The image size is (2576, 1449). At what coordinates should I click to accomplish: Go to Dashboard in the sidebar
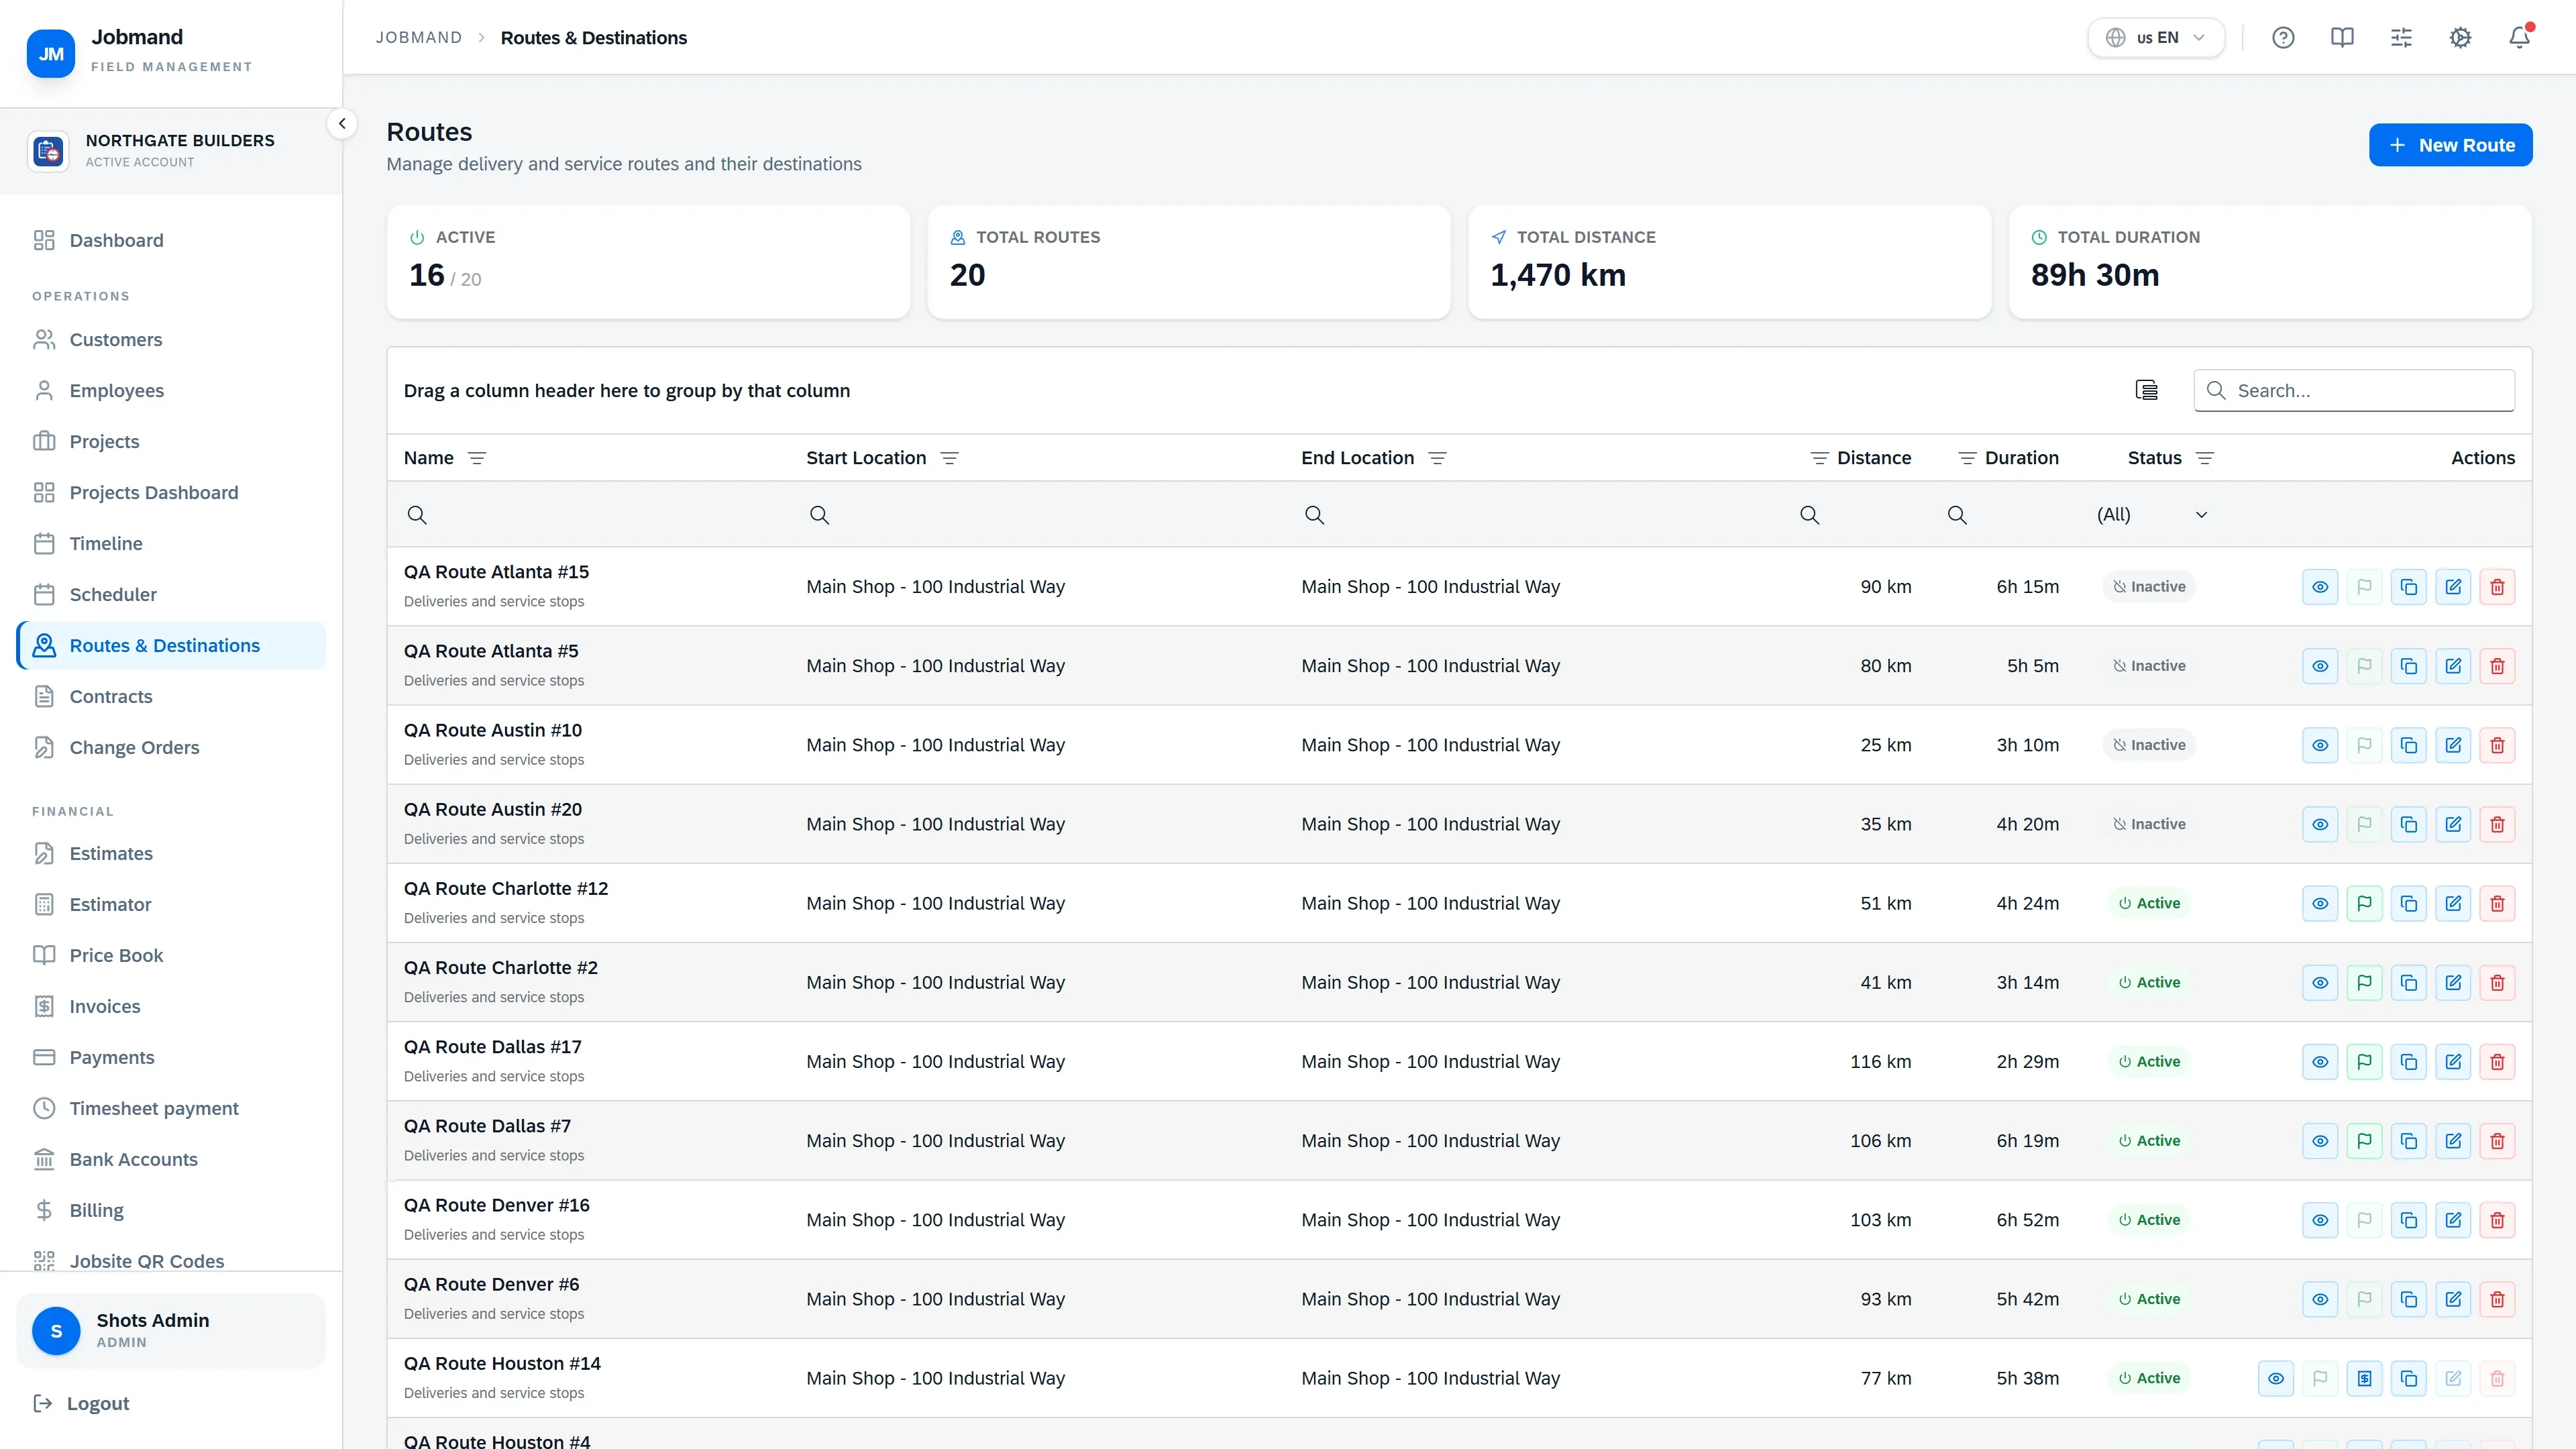[x=171, y=240]
